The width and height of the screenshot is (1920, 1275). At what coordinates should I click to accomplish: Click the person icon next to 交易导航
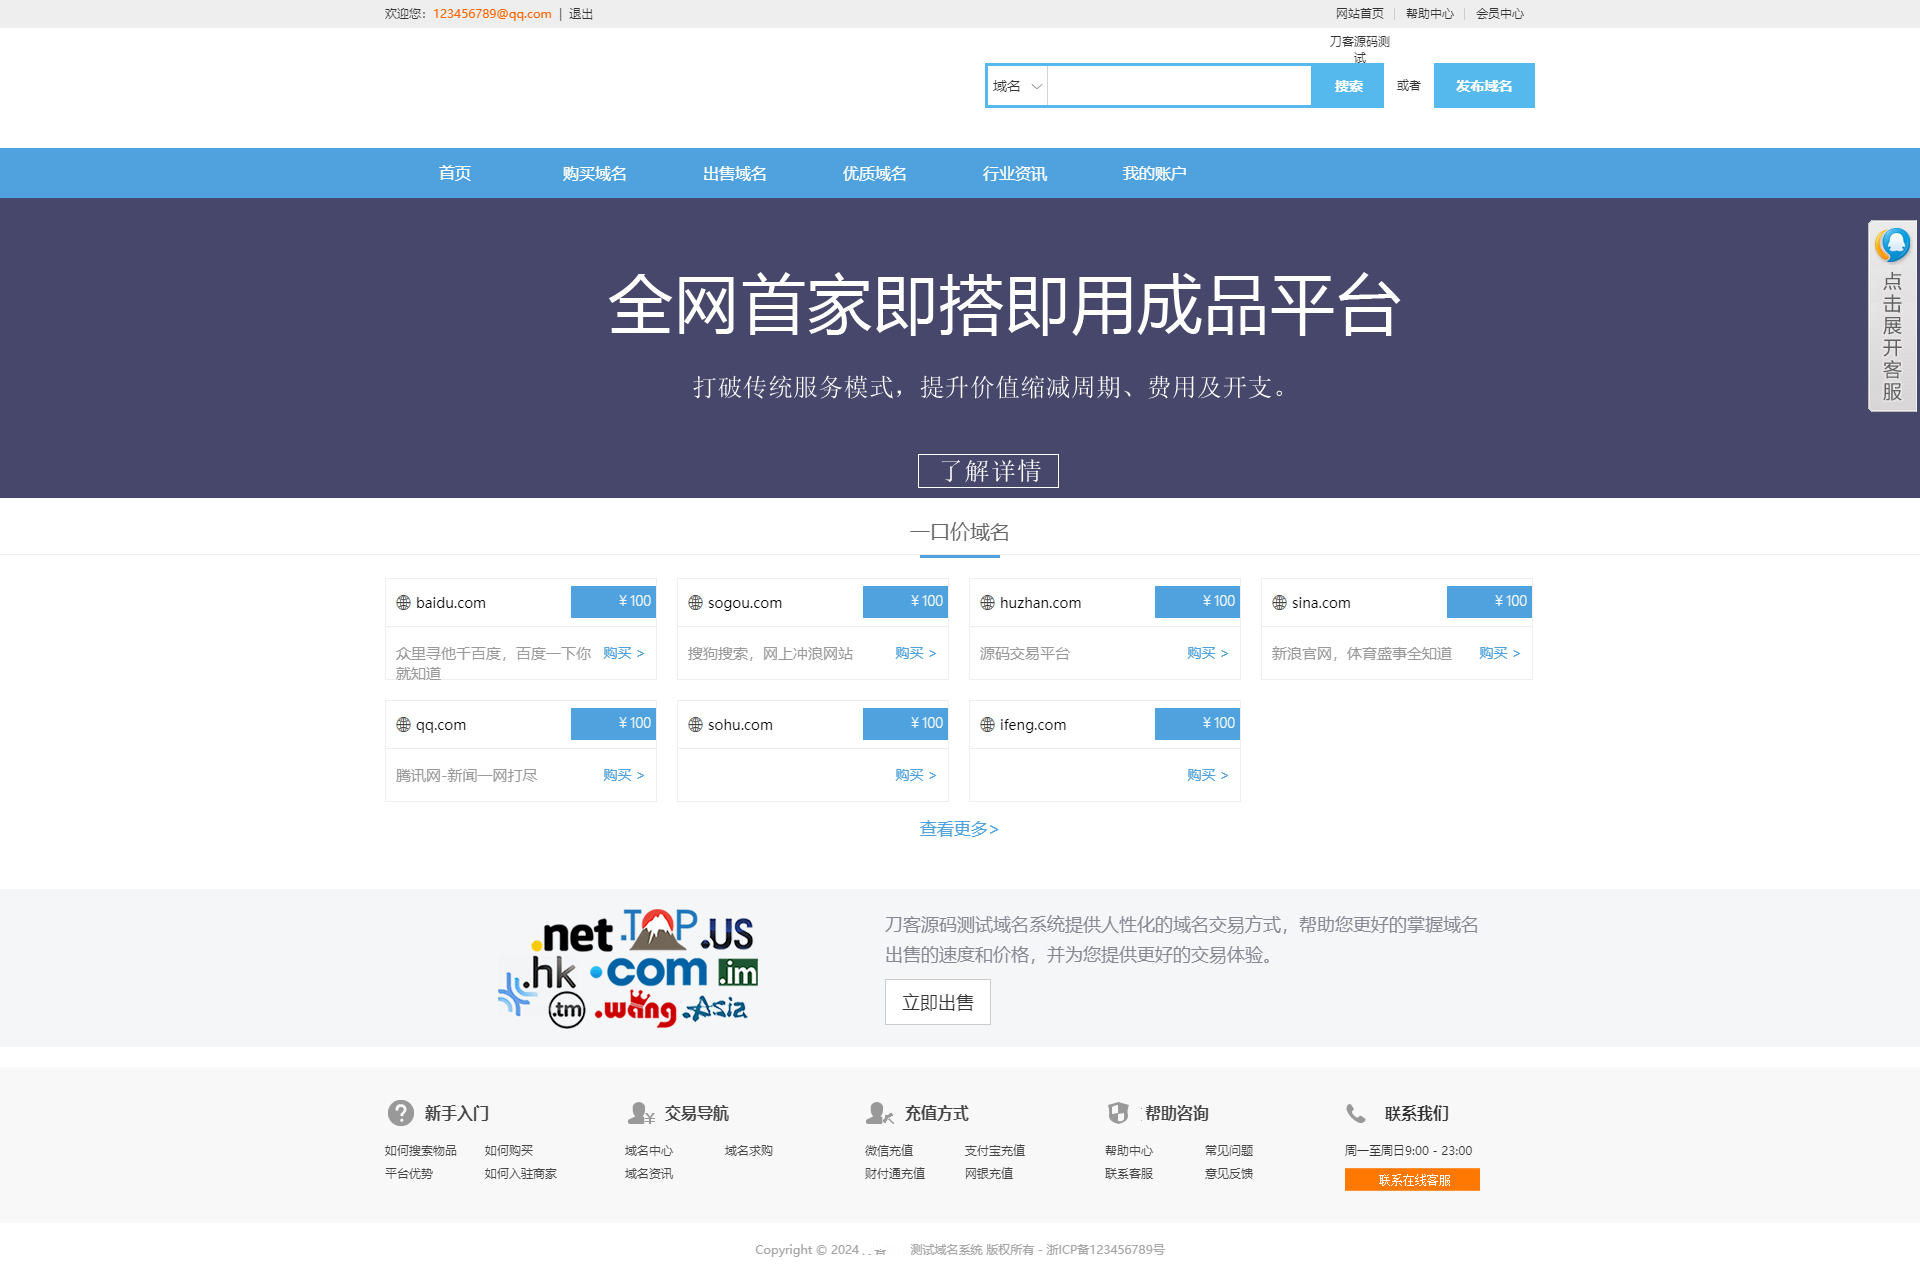click(640, 1112)
